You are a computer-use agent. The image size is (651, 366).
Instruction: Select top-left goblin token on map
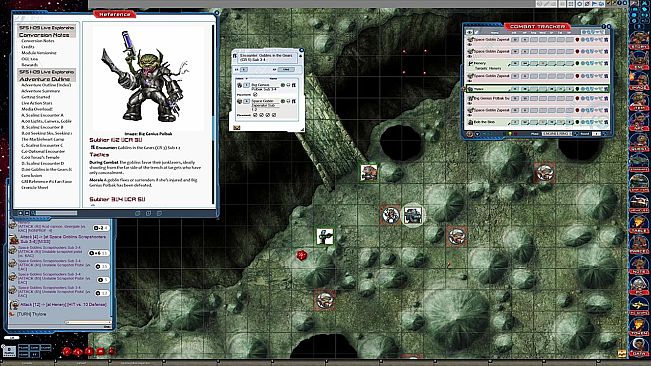pos(369,173)
